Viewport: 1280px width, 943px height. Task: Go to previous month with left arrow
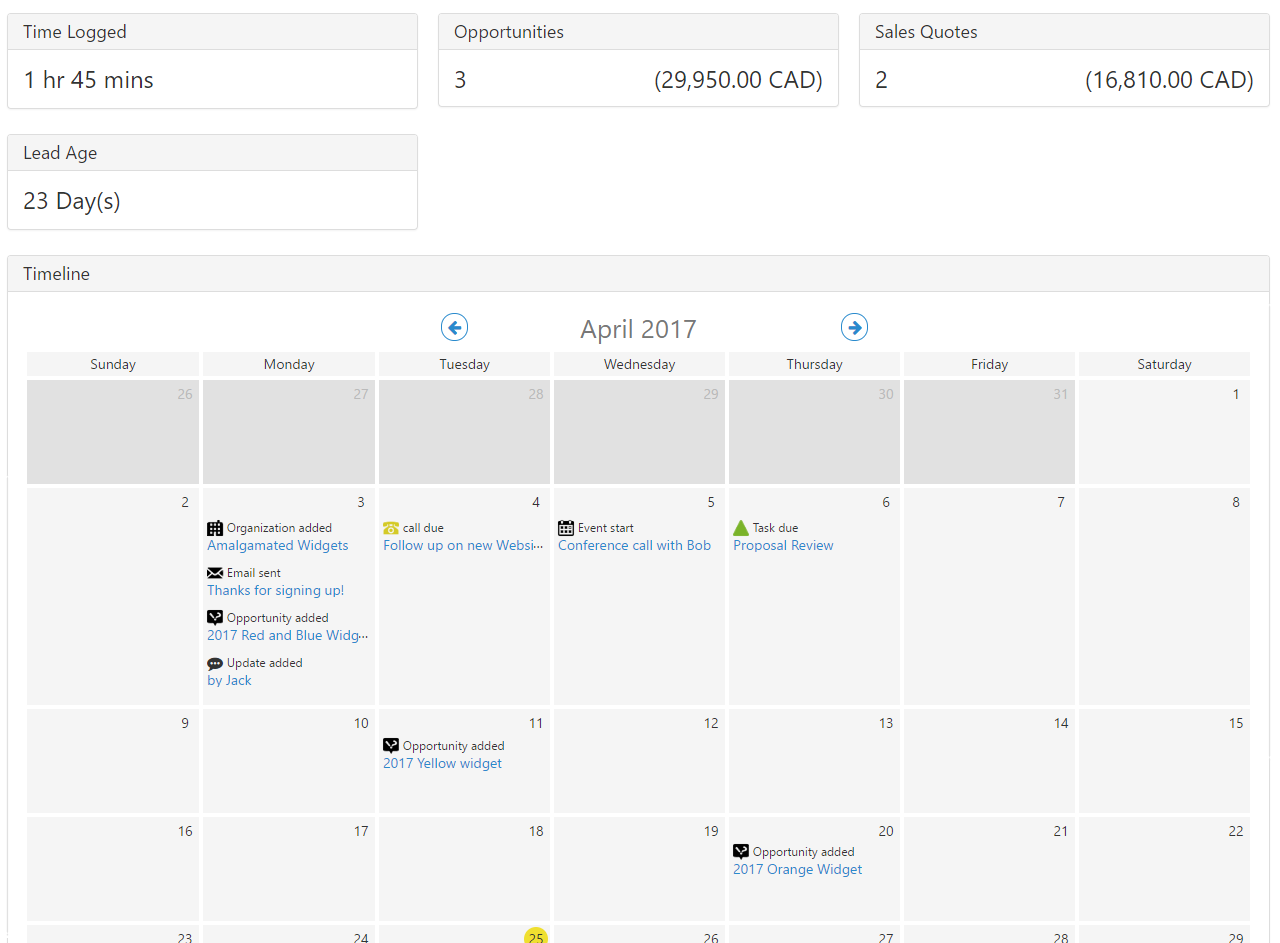pyautogui.click(x=454, y=327)
